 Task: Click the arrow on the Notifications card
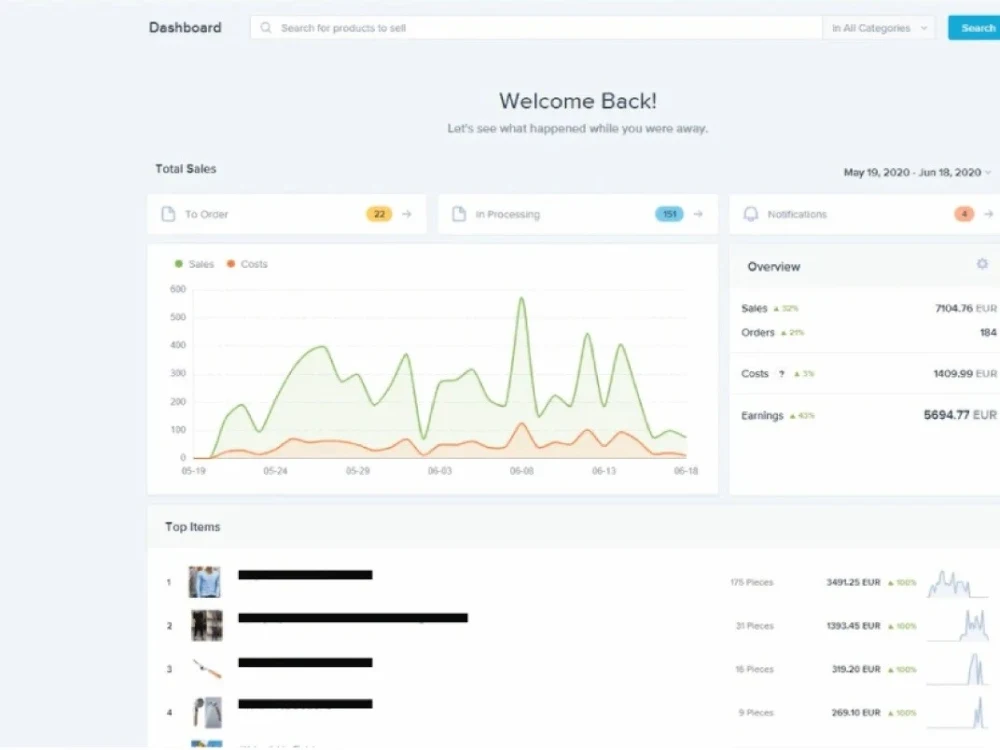(x=989, y=214)
